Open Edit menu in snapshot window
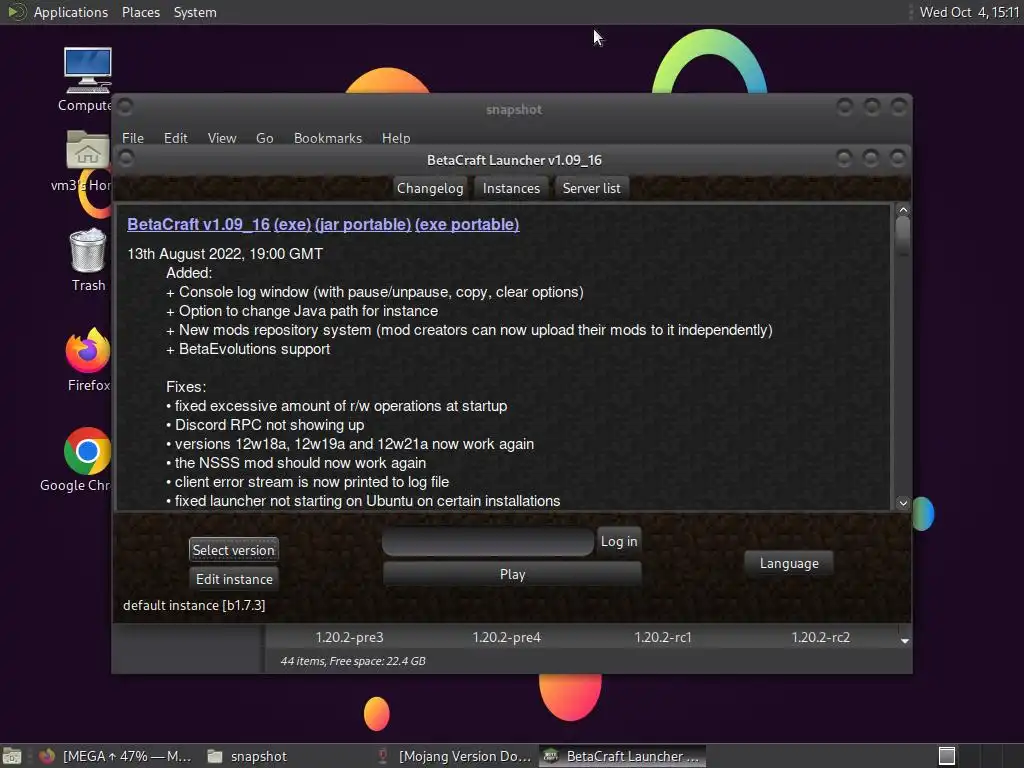 pyautogui.click(x=175, y=138)
